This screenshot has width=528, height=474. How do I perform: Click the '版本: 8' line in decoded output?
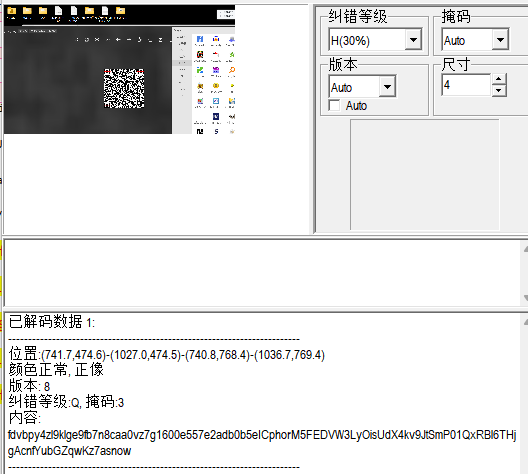click(x=29, y=386)
